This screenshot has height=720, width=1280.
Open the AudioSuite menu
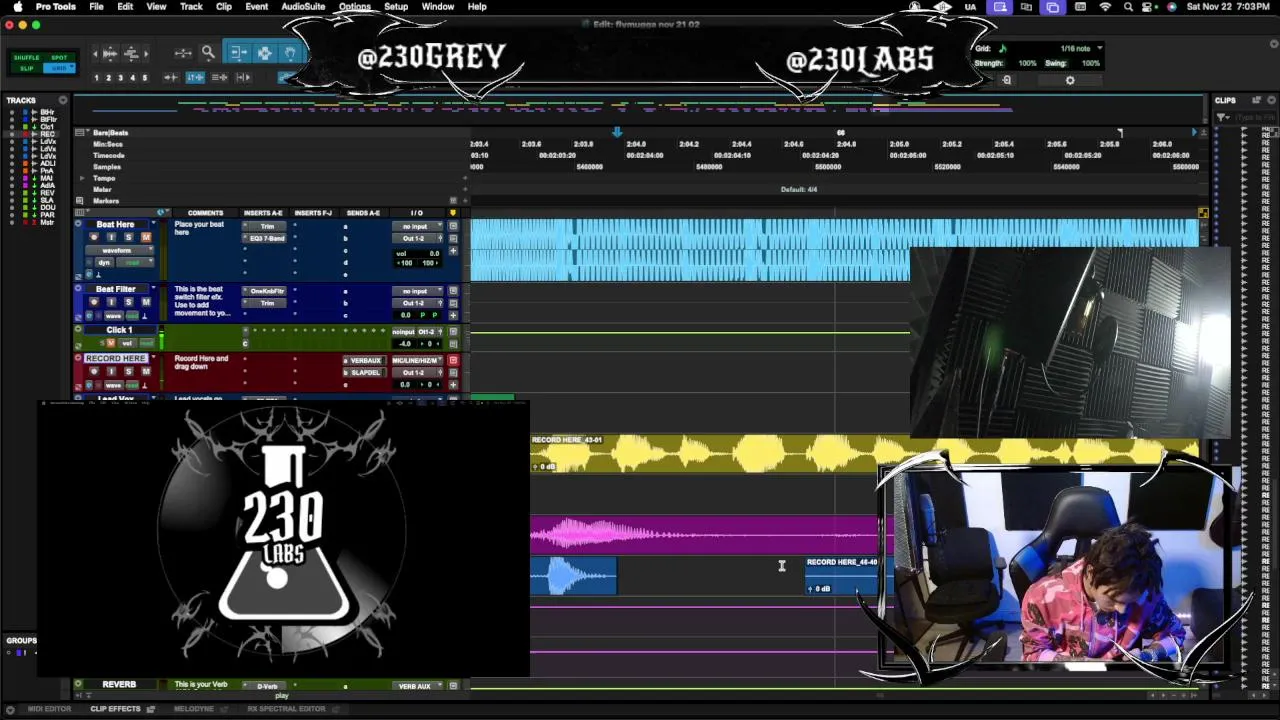303,7
